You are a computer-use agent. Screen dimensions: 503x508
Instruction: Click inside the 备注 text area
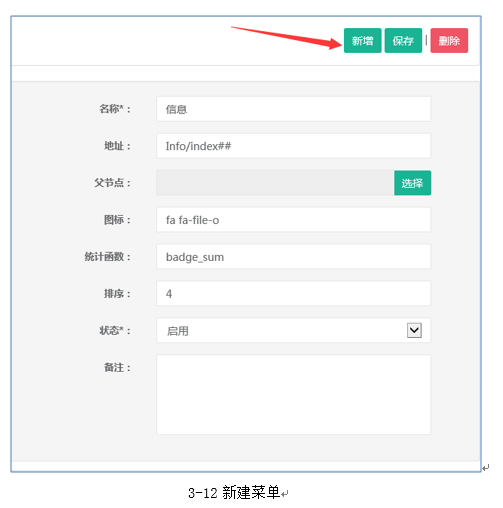pos(293,395)
